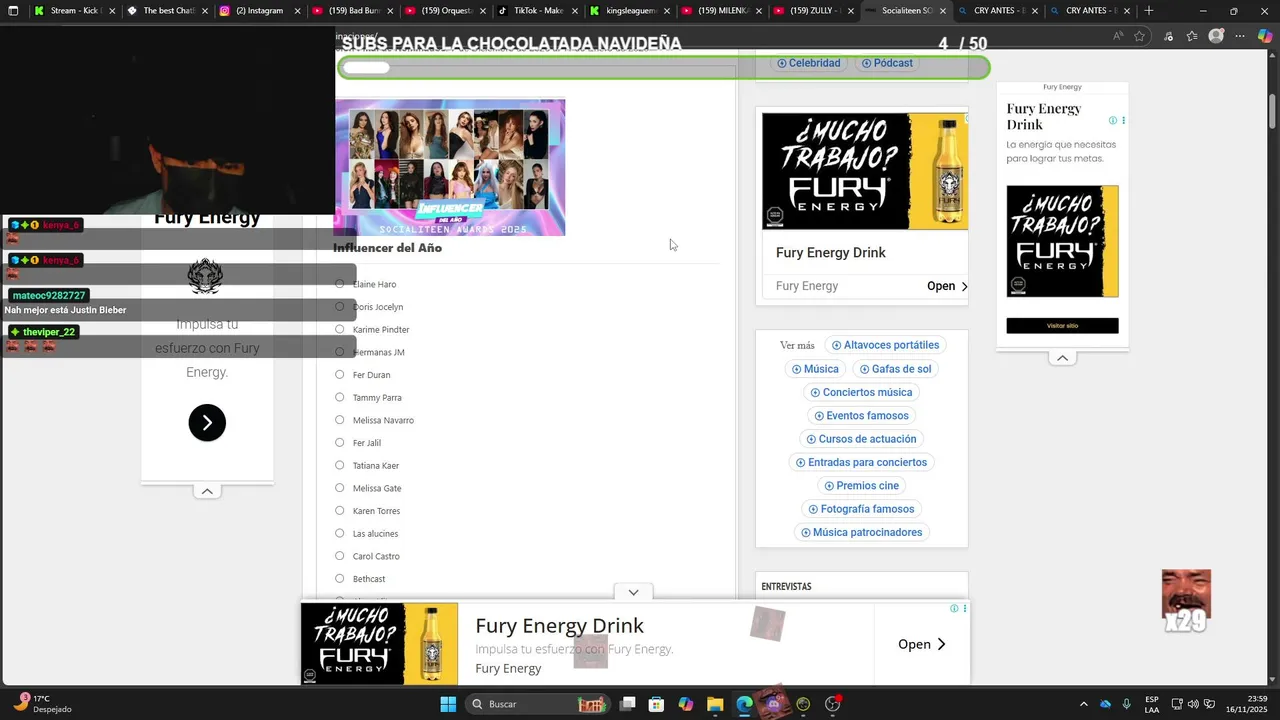1280x720 pixels.
Task: Choose Las alucines in the poll
Action: [x=340, y=533]
